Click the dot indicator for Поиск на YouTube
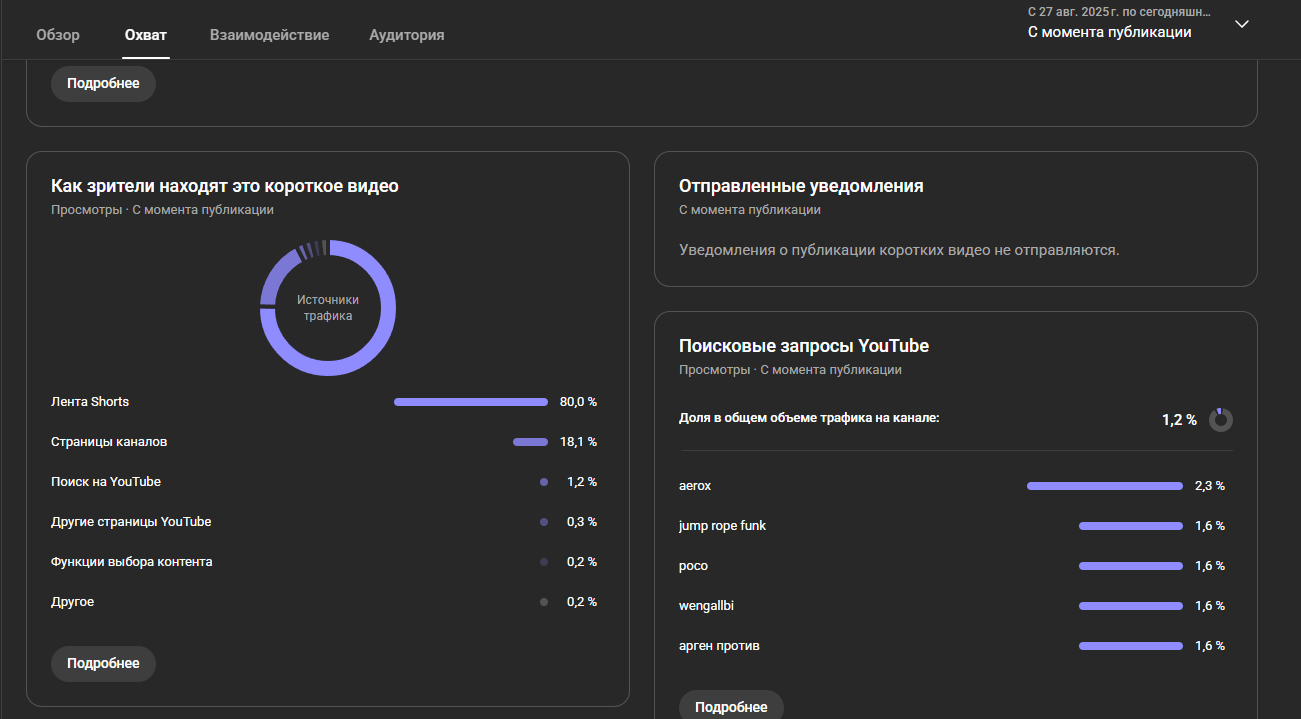The width and height of the screenshot is (1301, 719). [544, 482]
